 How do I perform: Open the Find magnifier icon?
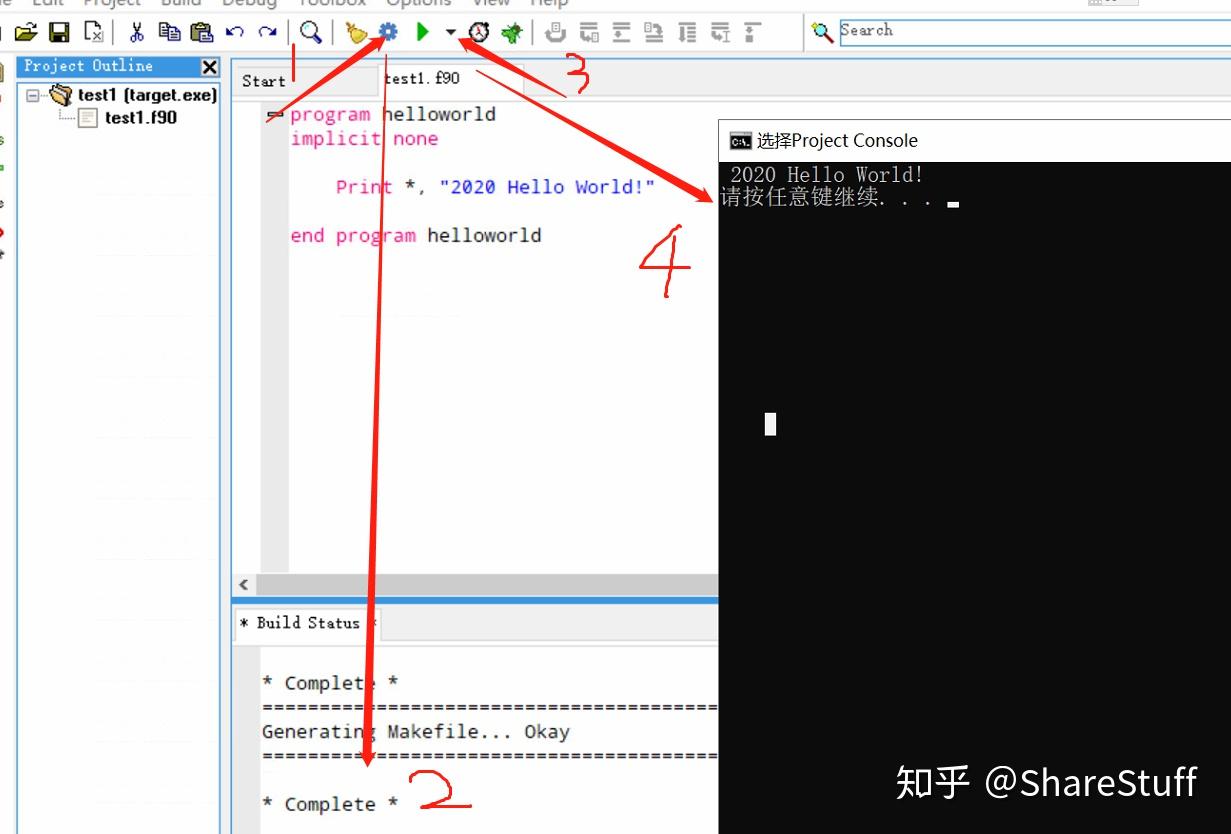pyautogui.click(x=310, y=31)
